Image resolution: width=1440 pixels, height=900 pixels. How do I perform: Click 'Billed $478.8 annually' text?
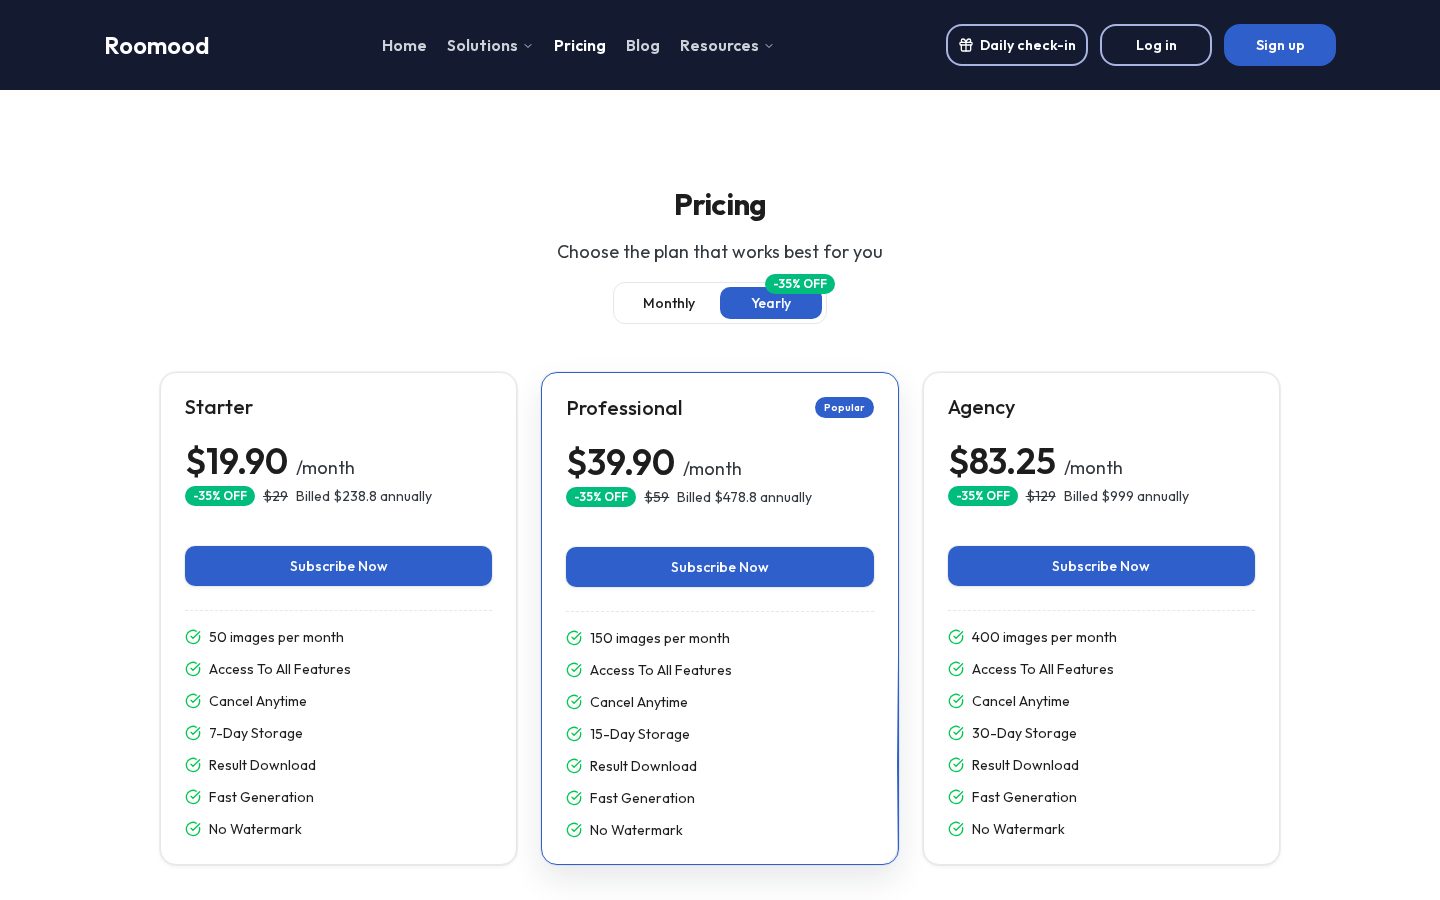click(744, 497)
